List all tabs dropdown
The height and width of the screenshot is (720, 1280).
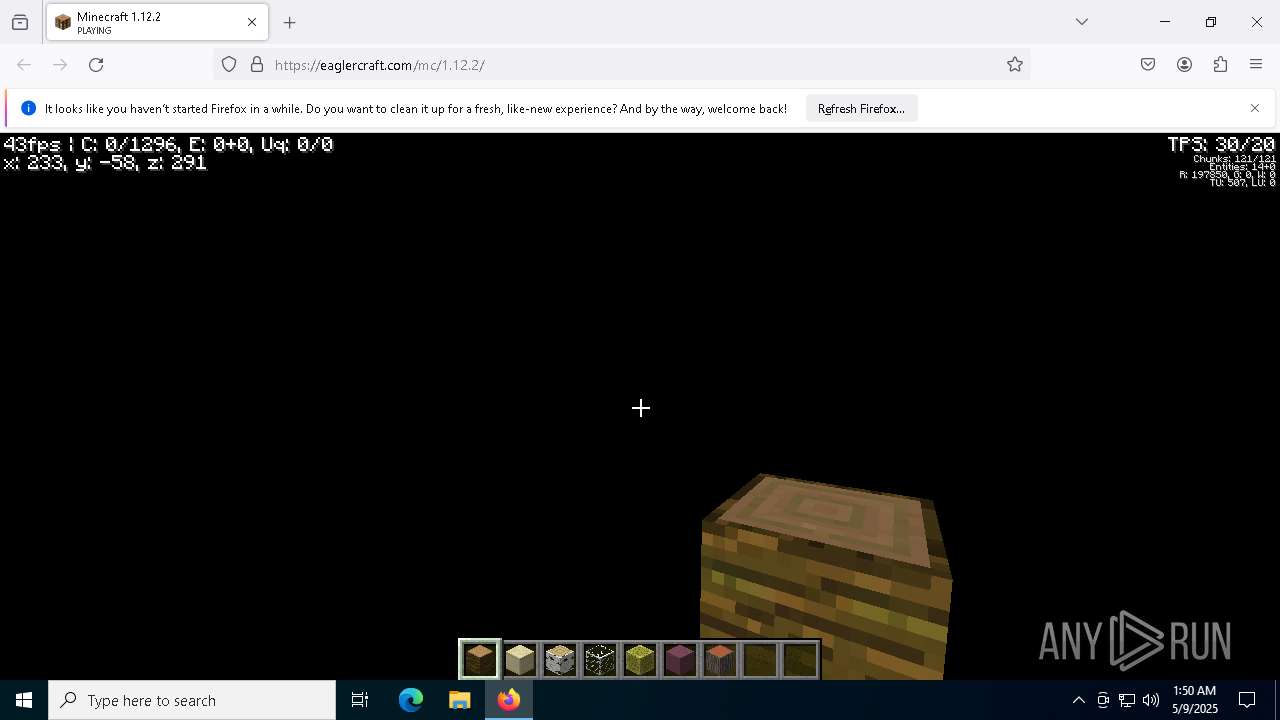[x=1082, y=22]
